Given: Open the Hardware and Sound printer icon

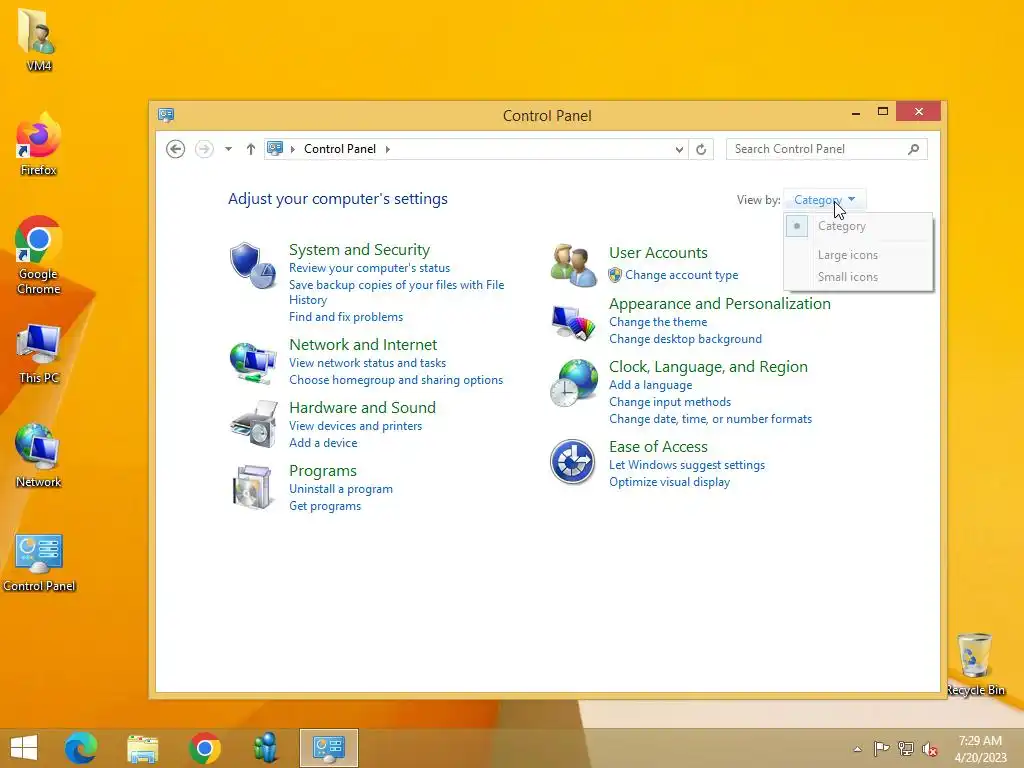Looking at the screenshot, I should 253,424.
